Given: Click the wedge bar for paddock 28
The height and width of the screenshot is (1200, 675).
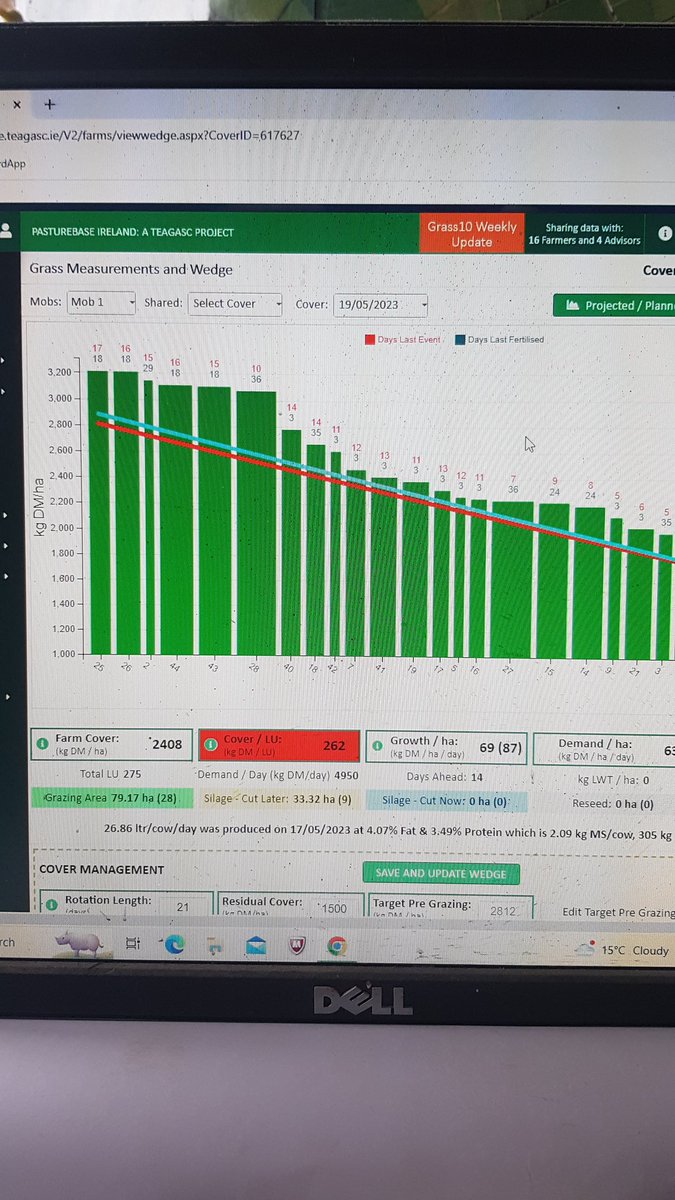Looking at the screenshot, I should [256, 522].
